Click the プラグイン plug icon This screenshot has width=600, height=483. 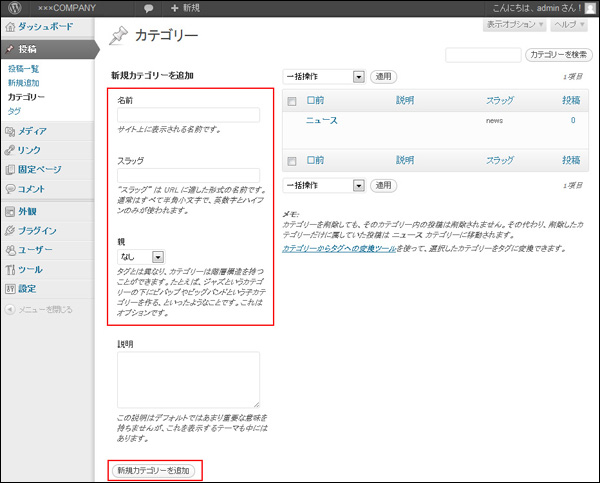click(x=10, y=231)
